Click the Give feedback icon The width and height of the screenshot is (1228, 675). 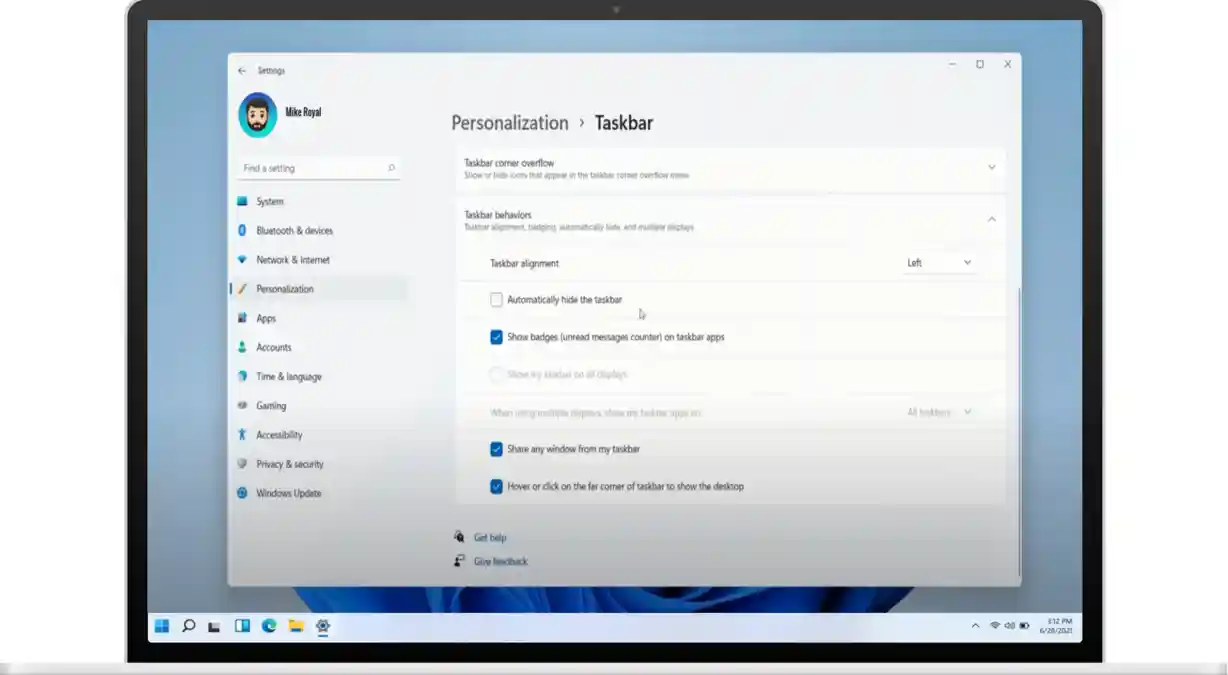[459, 561]
